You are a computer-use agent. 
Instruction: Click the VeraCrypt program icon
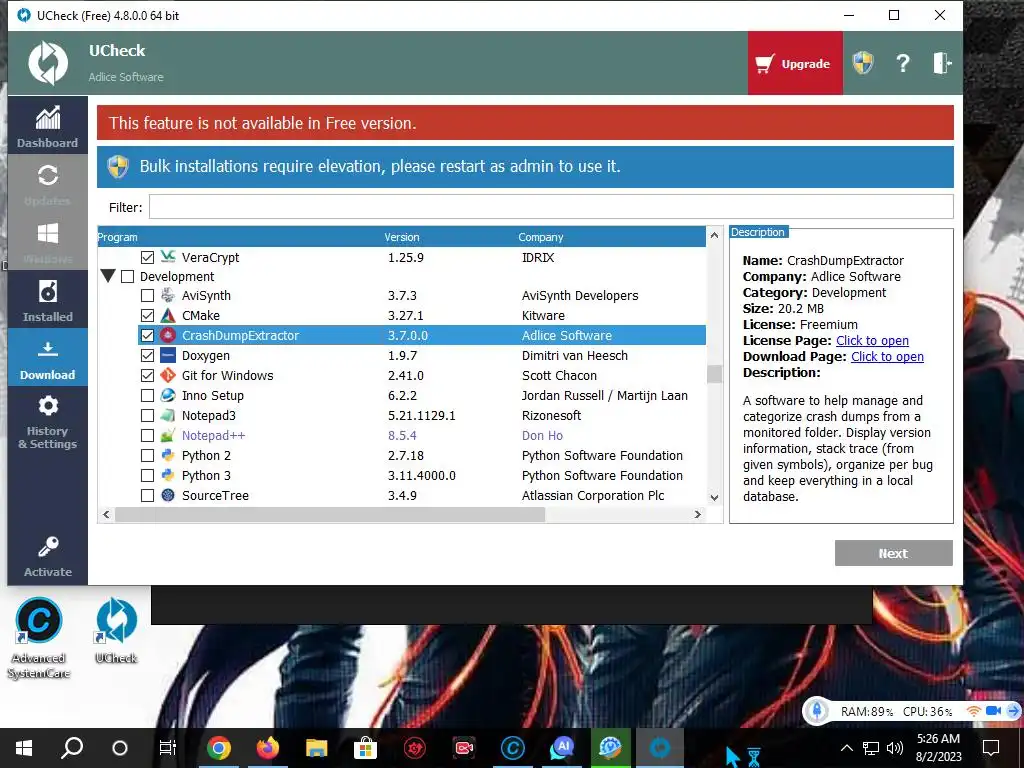(x=168, y=257)
